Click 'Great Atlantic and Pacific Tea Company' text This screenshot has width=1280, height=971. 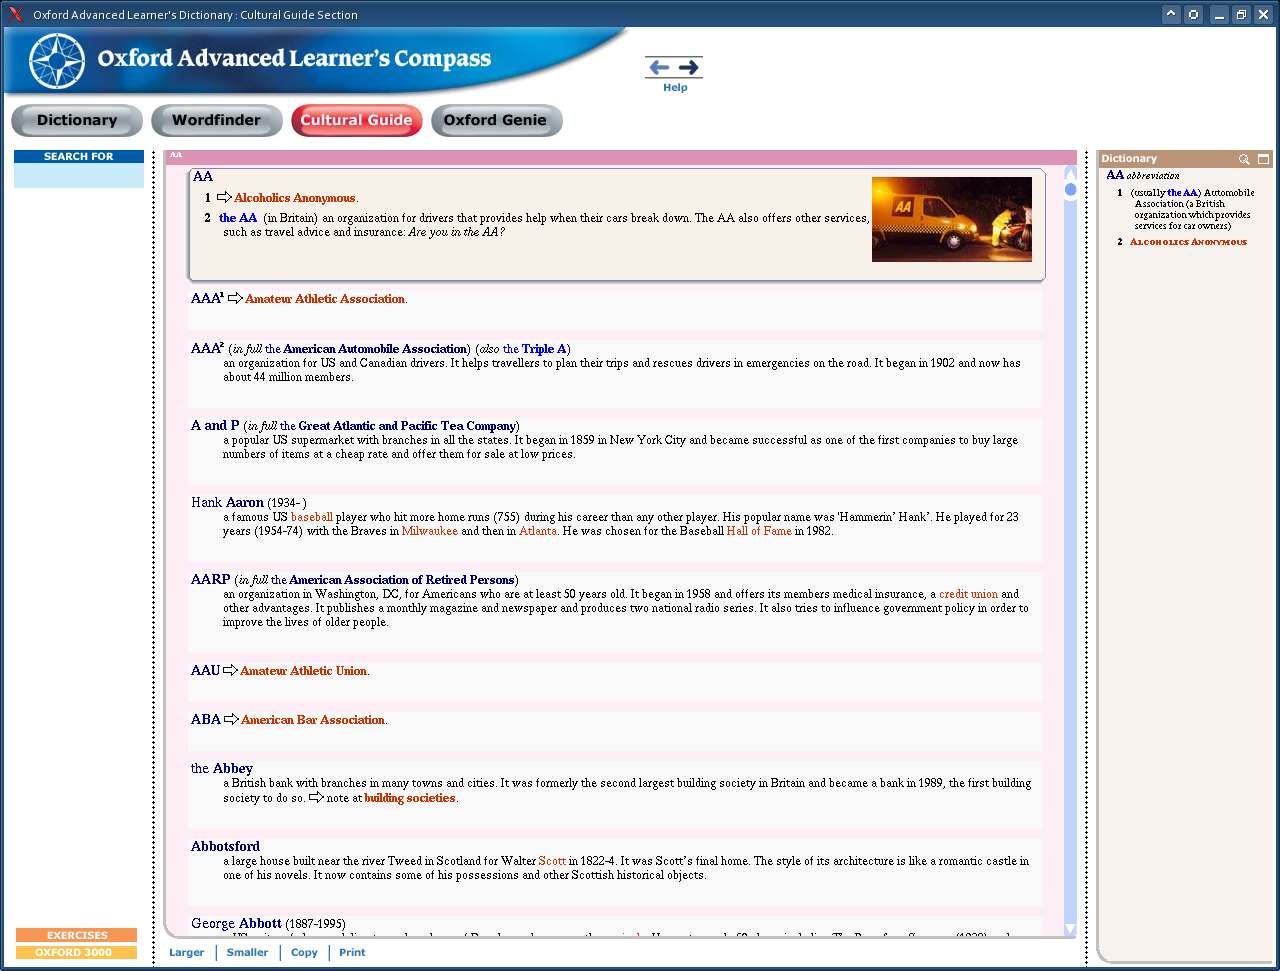coord(407,426)
